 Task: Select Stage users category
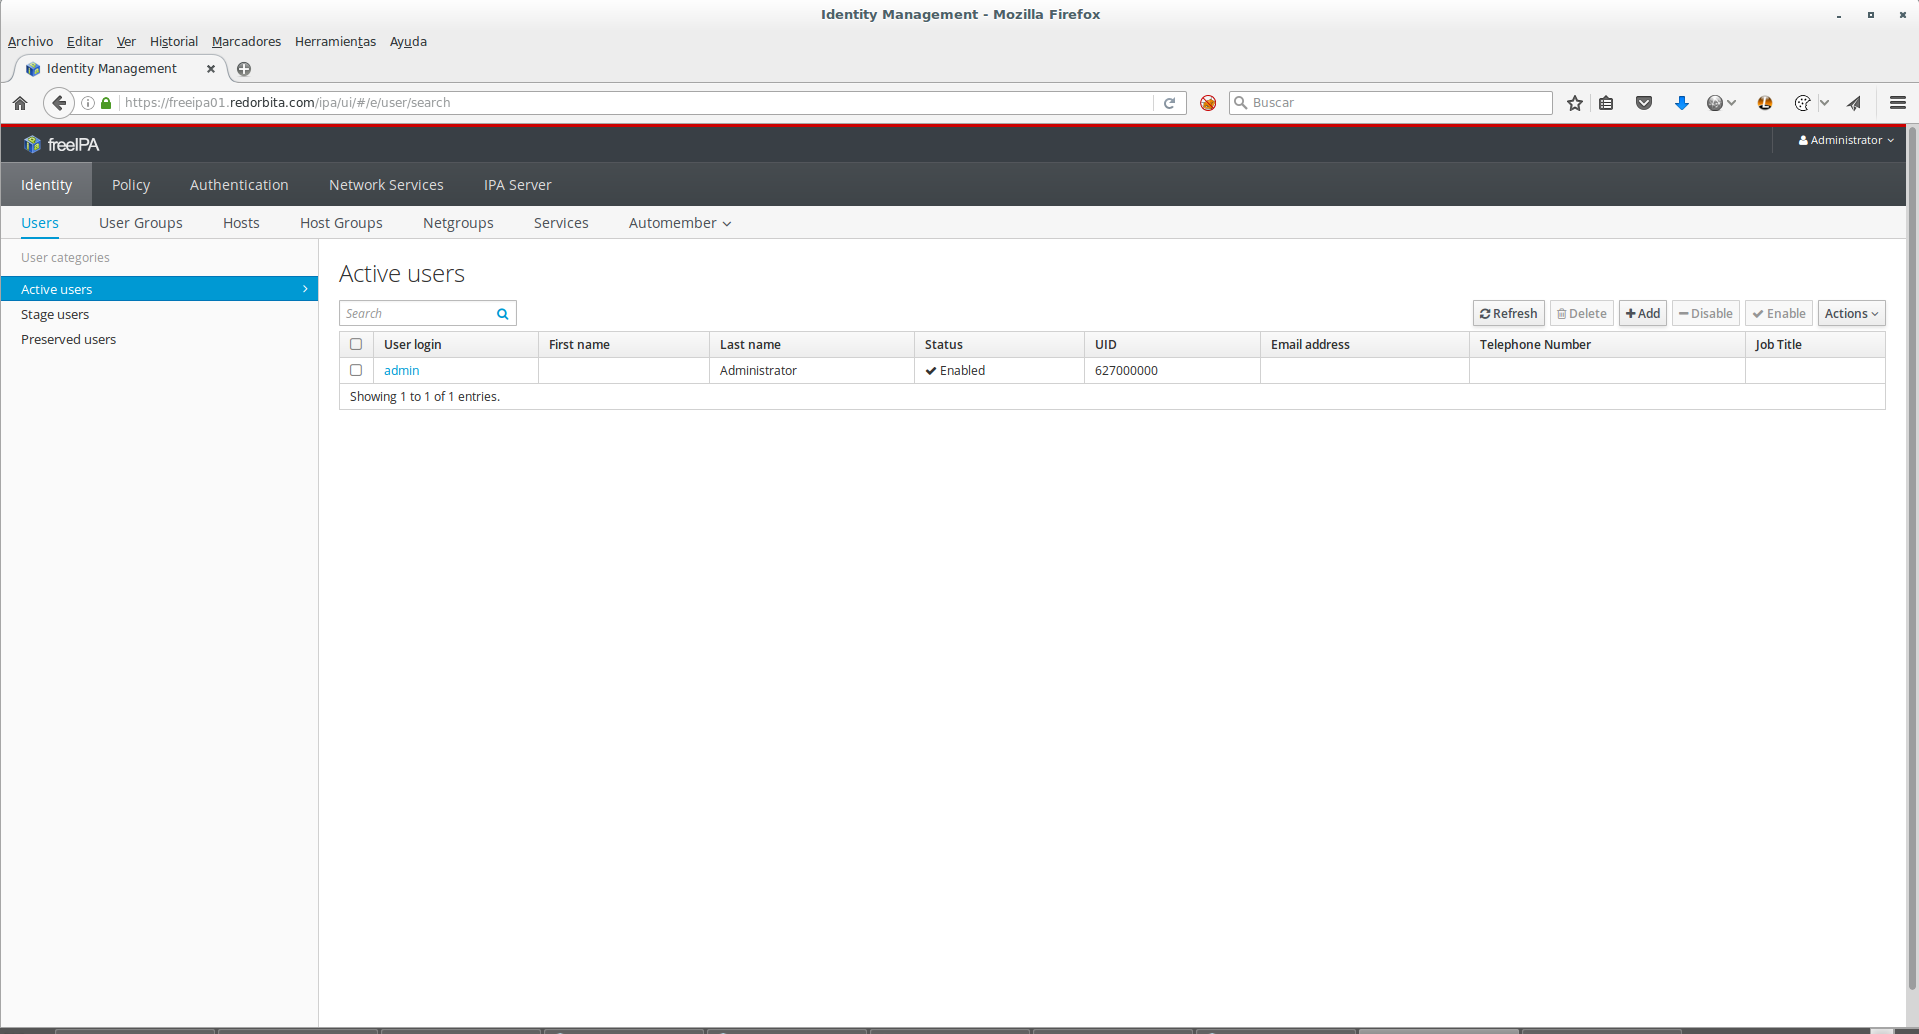(x=55, y=315)
